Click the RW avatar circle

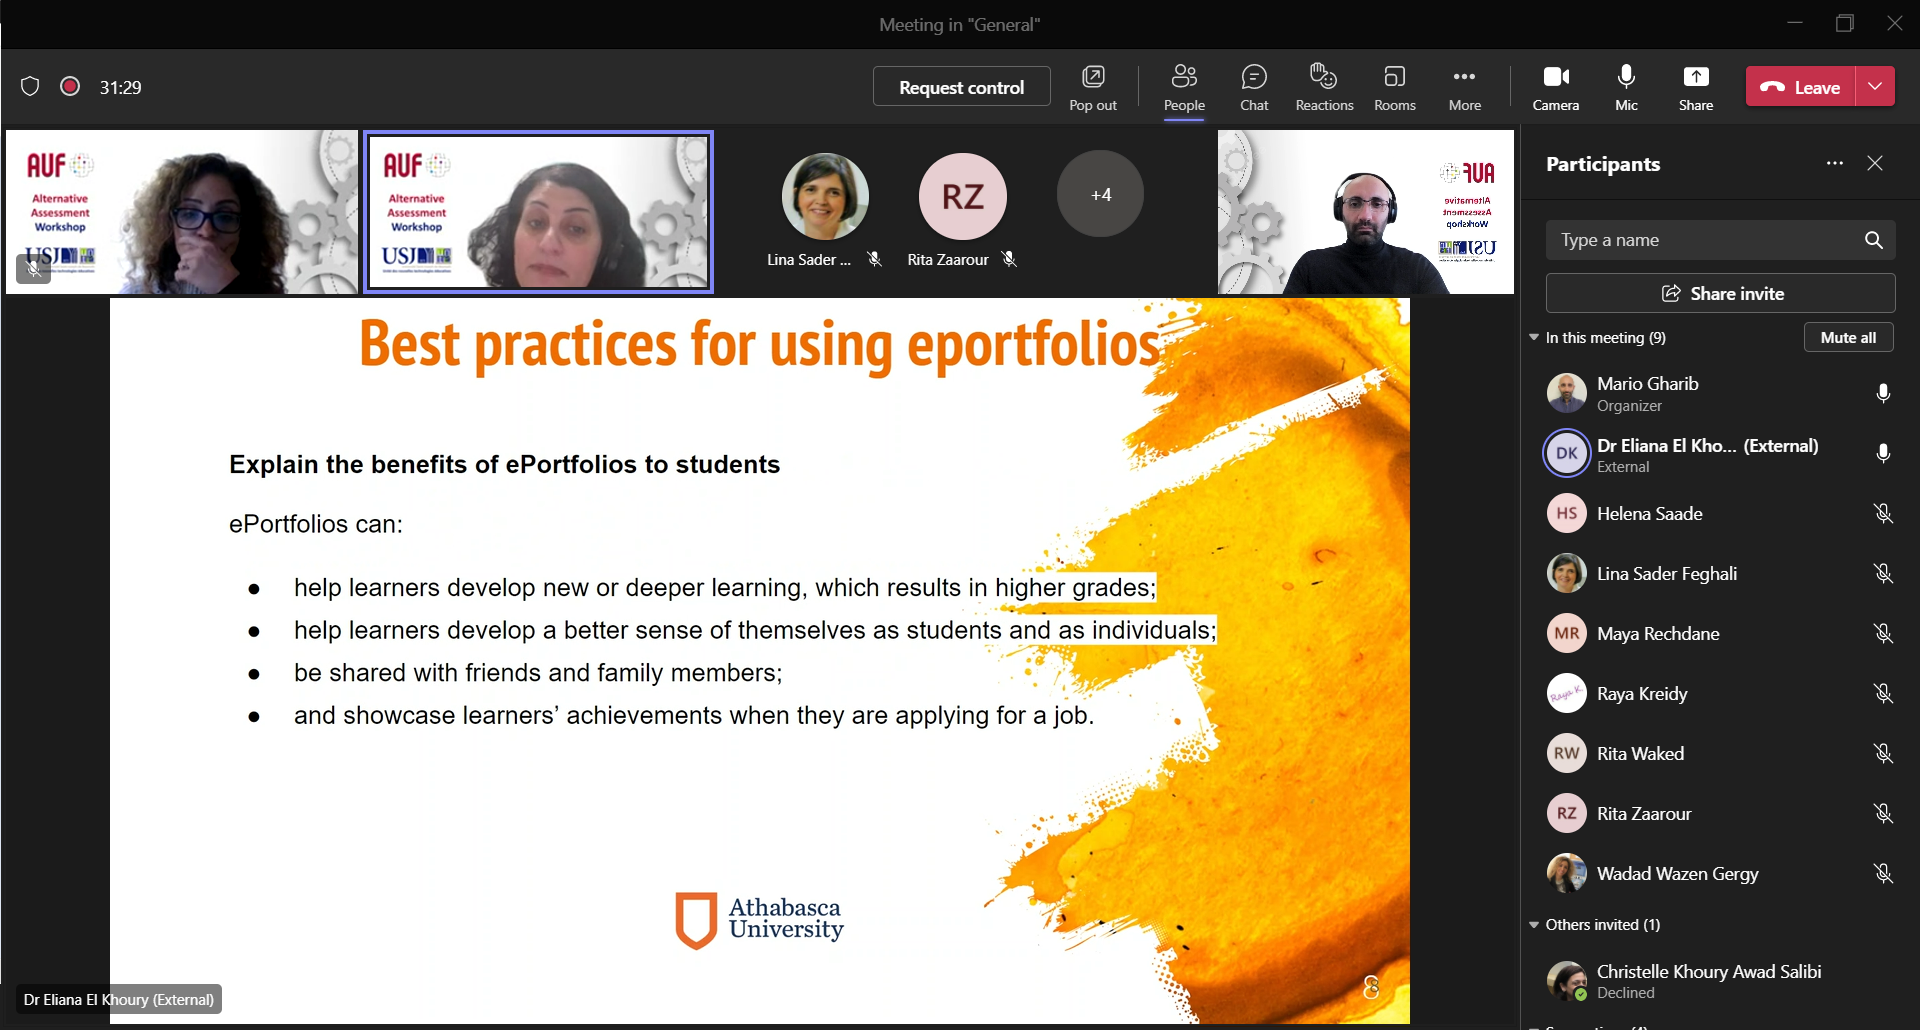pos(1566,753)
